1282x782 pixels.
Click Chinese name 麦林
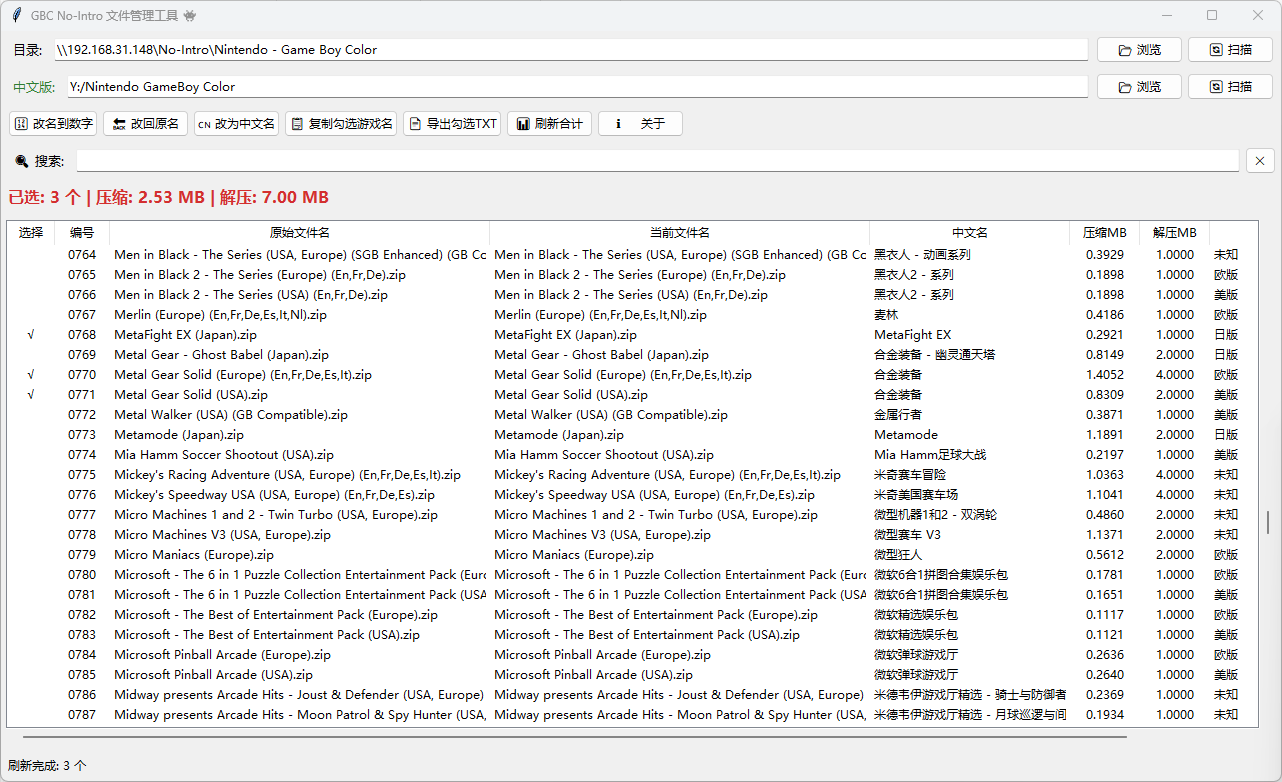886,315
